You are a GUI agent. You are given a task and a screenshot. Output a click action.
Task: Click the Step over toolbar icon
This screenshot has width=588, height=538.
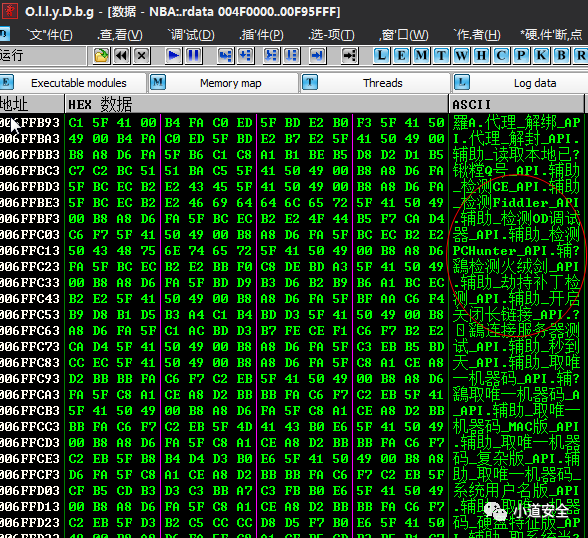tap(245, 56)
